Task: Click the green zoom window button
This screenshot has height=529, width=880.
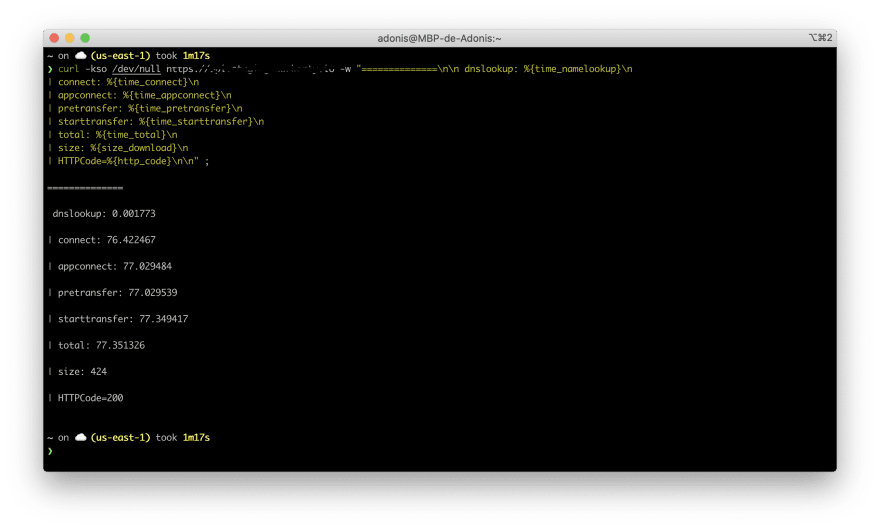Action: click(85, 38)
